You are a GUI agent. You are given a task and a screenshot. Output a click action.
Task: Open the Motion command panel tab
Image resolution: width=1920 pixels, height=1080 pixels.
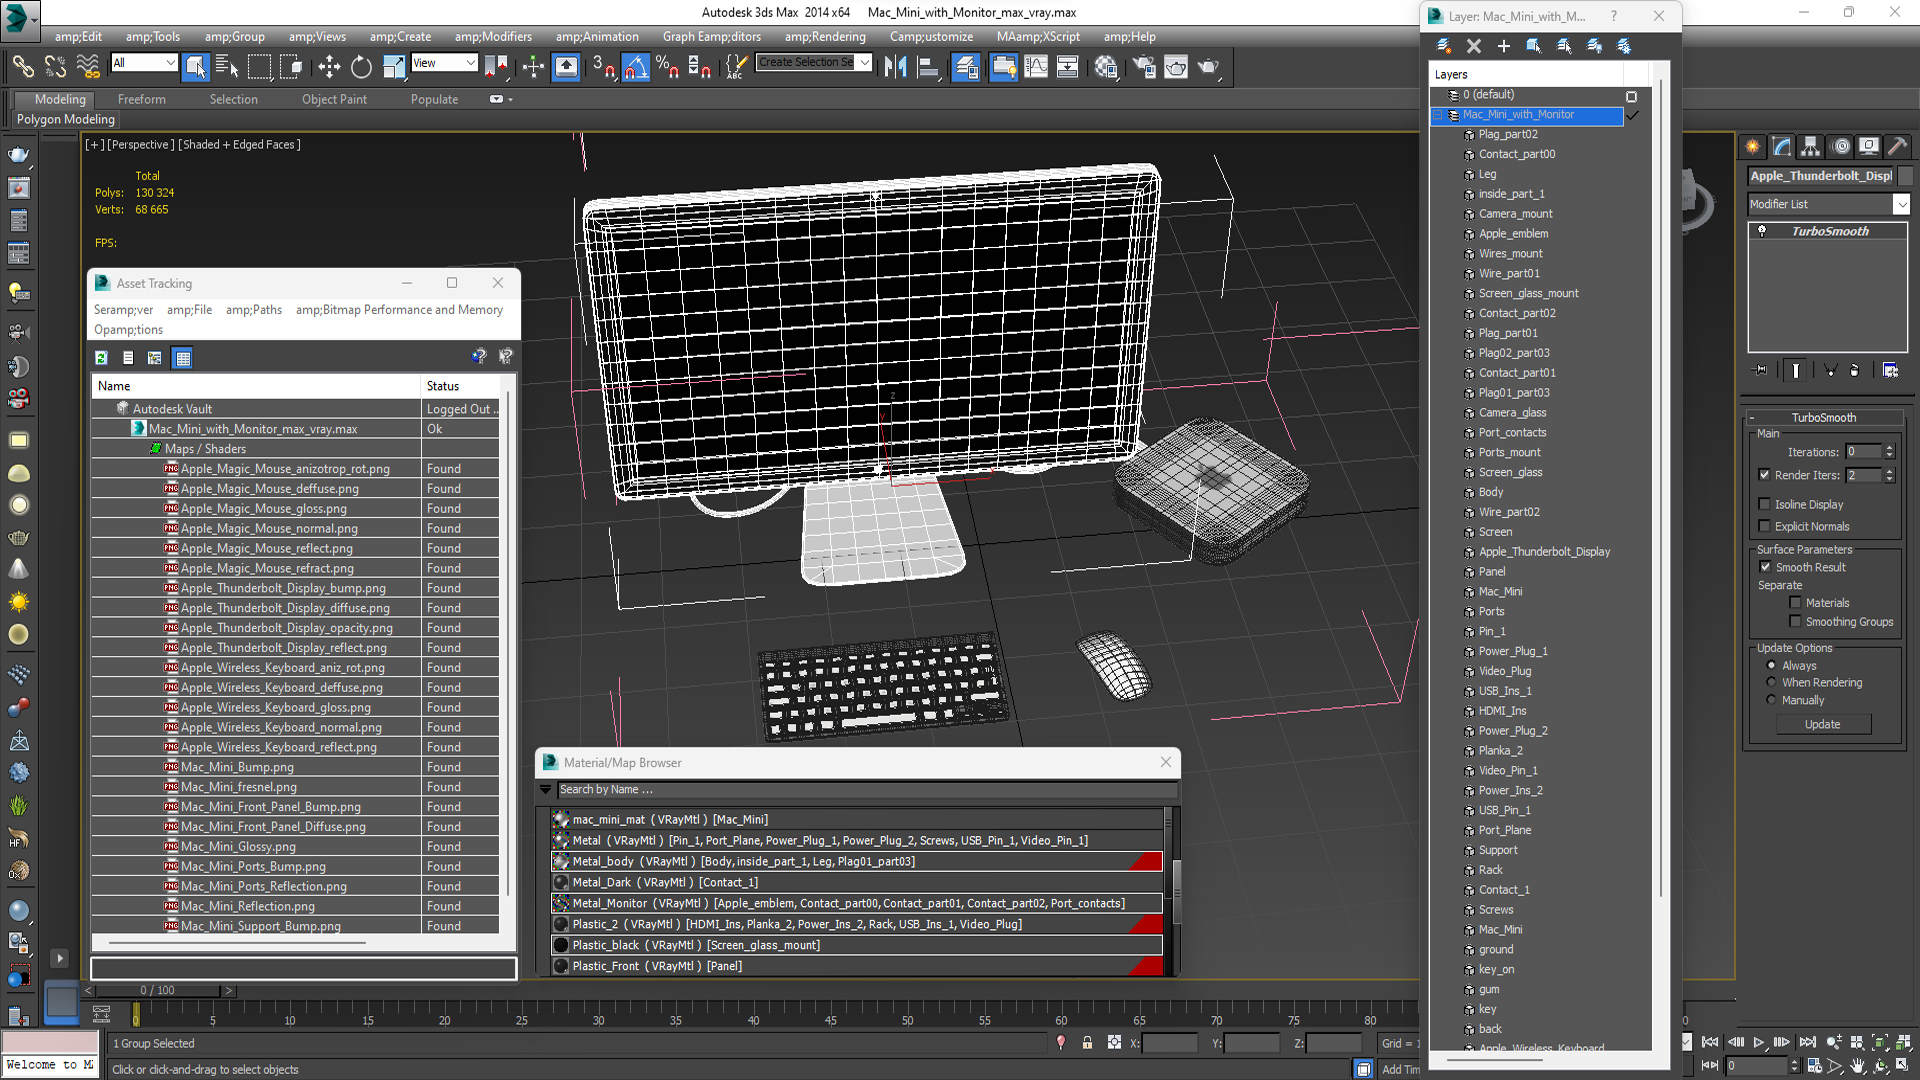point(1841,147)
